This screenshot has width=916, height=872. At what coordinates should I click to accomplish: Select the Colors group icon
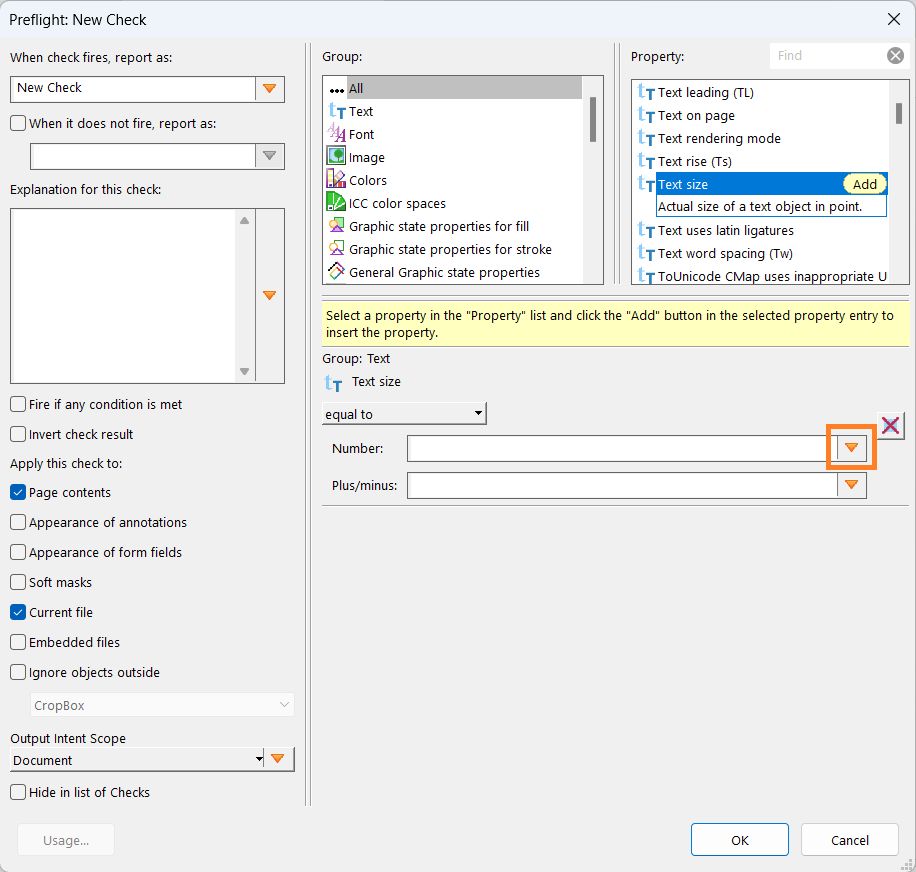(x=336, y=179)
